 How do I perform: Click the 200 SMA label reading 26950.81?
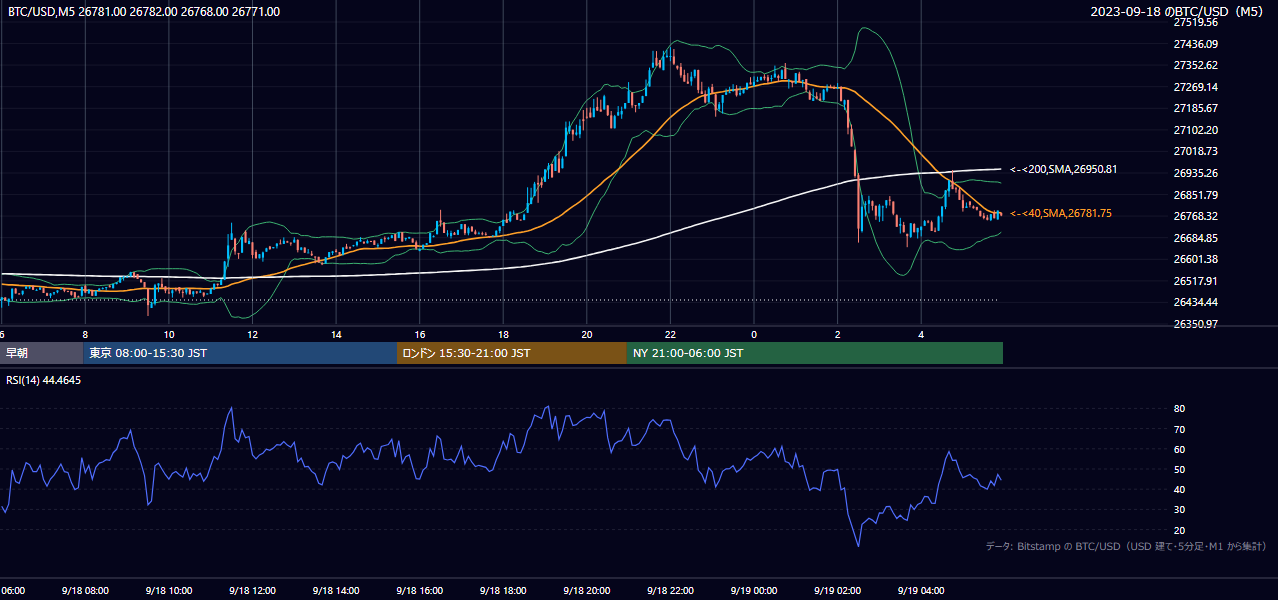1063,169
